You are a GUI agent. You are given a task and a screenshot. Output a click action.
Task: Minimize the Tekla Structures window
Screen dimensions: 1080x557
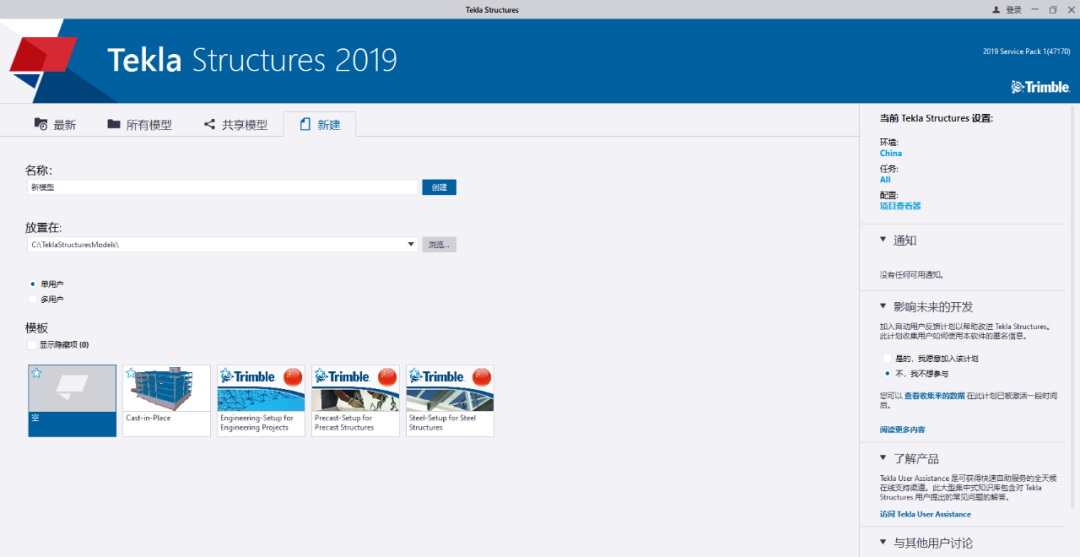(1035, 10)
